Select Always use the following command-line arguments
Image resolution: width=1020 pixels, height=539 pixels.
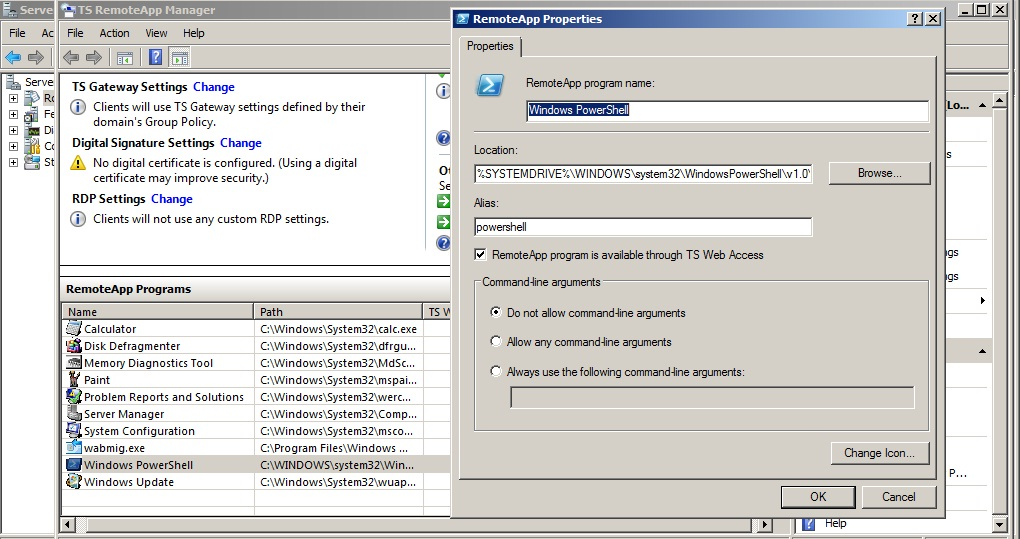click(x=496, y=371)
